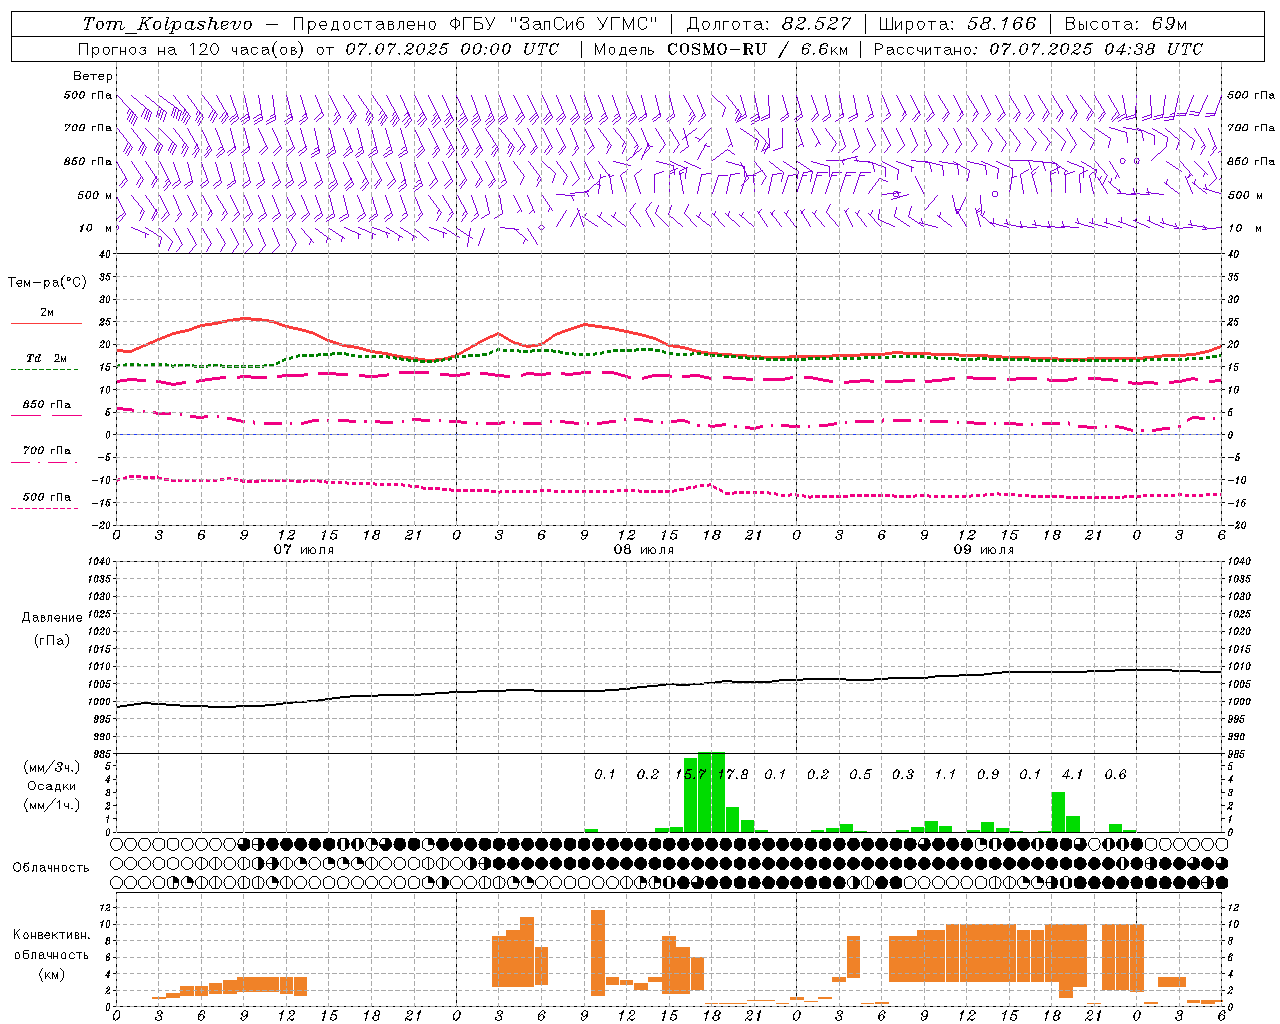This screenshot has width=1280, height=1024.
Task: Click the '700 гПа' temperature legend label
Action: click(x=47, y=450)
